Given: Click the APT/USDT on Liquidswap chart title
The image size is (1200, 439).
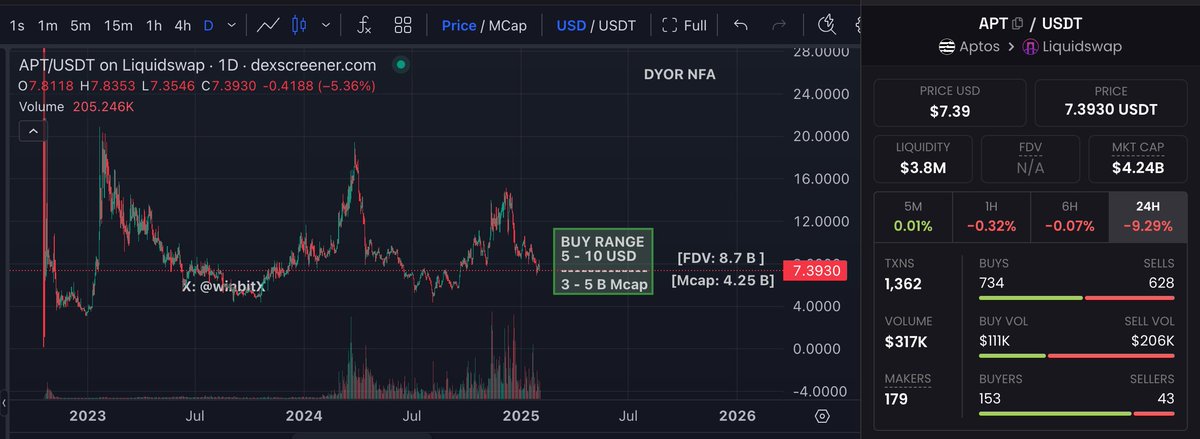Looking at the screenshot, I should tap(198, 65).
